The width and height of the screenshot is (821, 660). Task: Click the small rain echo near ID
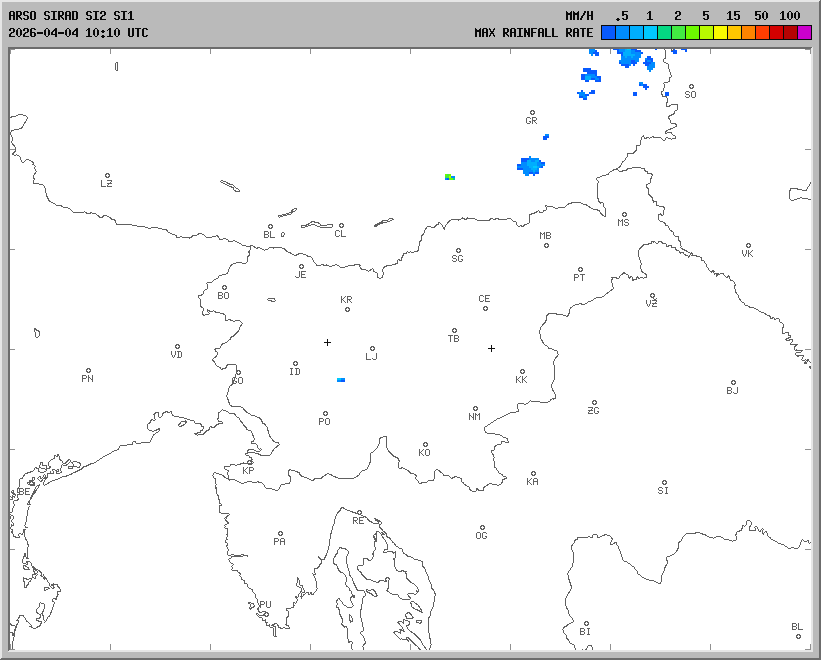(x=341, y=380)
